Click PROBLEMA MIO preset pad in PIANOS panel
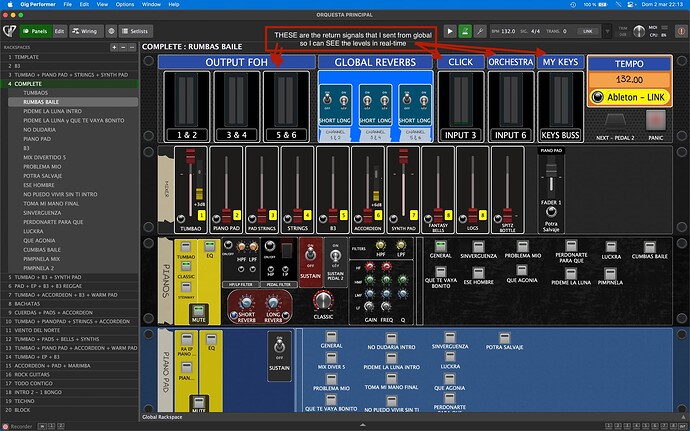 522,246
